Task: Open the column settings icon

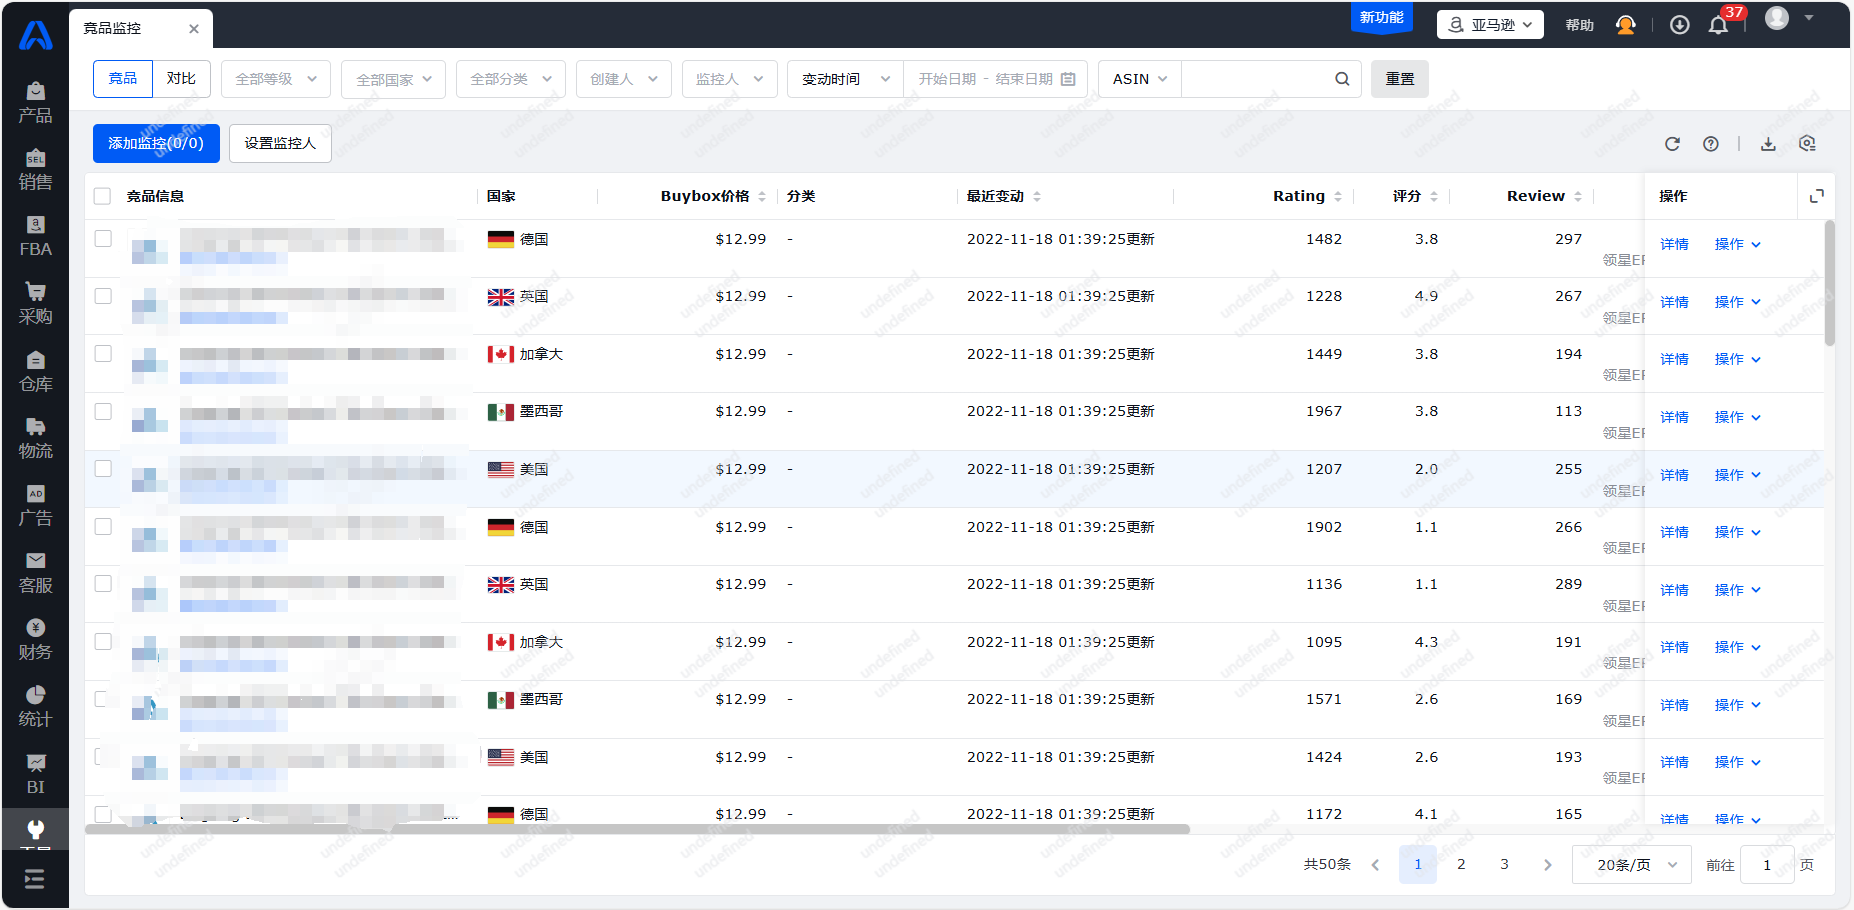Action: 1807,144
